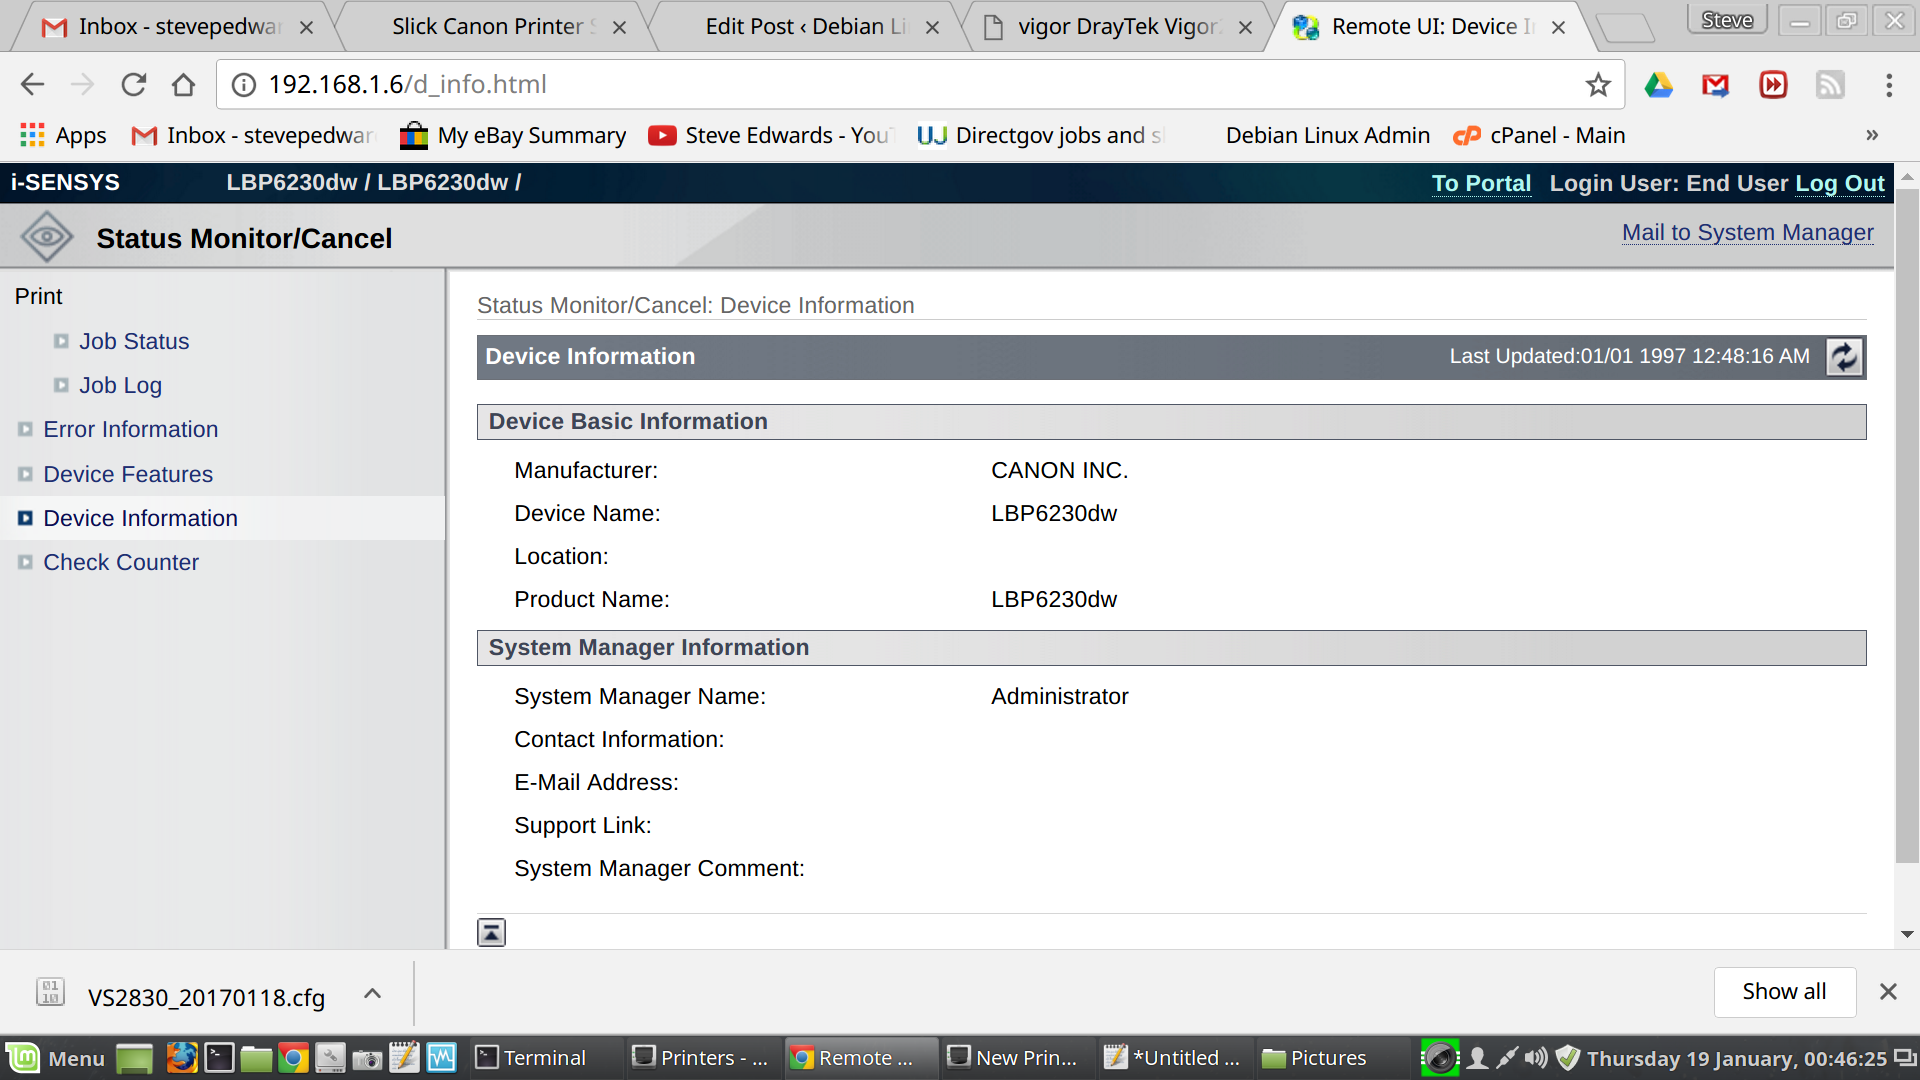Viewport: 1920px width, 1080px height.
Task: Open the Chrome three-dot menu
Action: tap(1888, 85)
